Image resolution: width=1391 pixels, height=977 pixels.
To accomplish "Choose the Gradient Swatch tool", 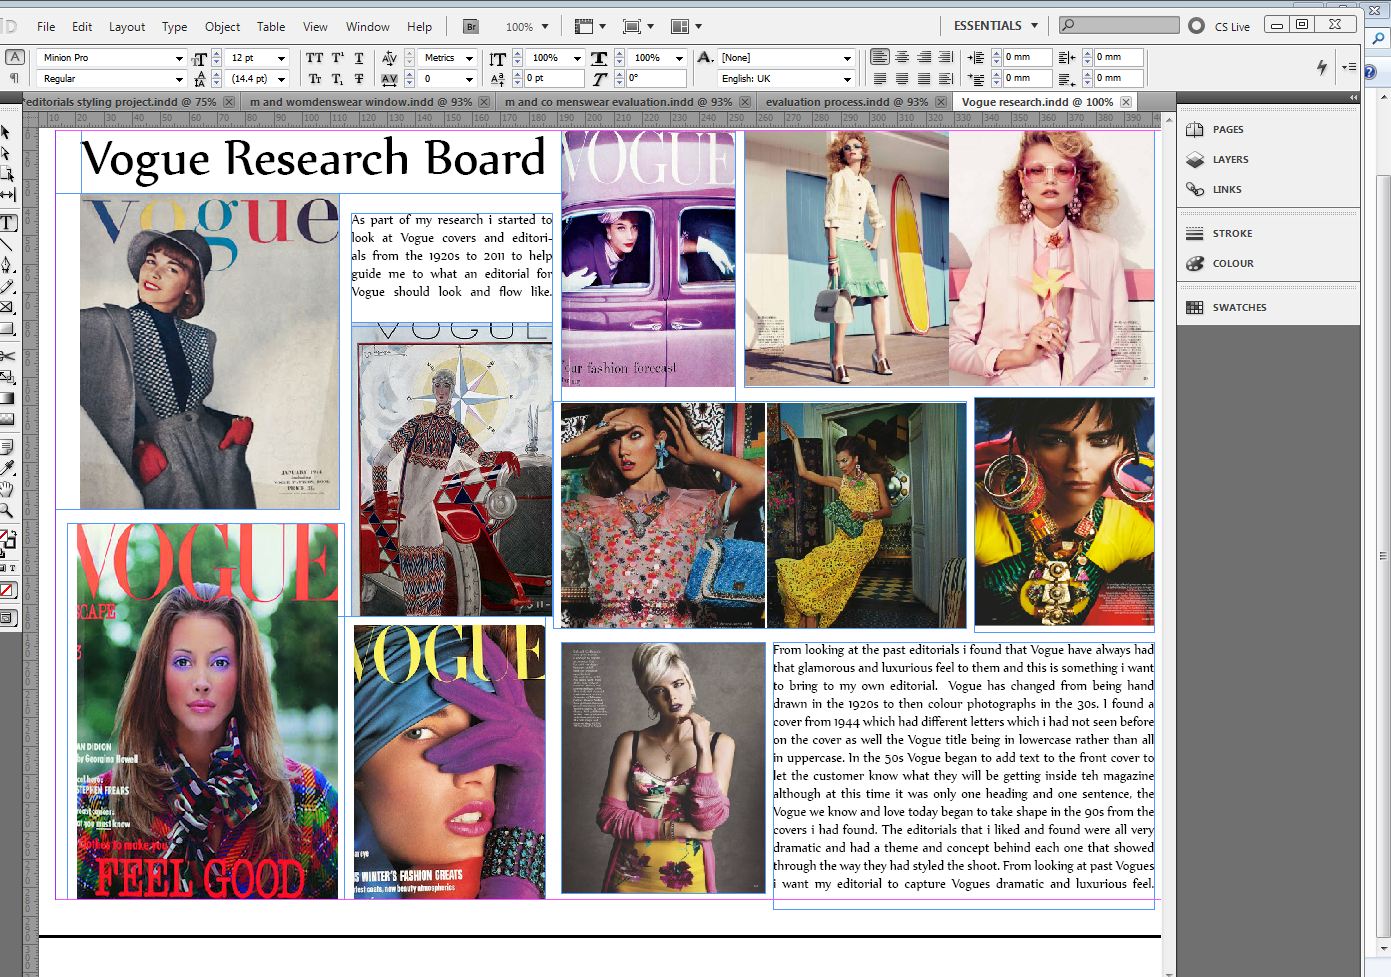I will point(6,398).
